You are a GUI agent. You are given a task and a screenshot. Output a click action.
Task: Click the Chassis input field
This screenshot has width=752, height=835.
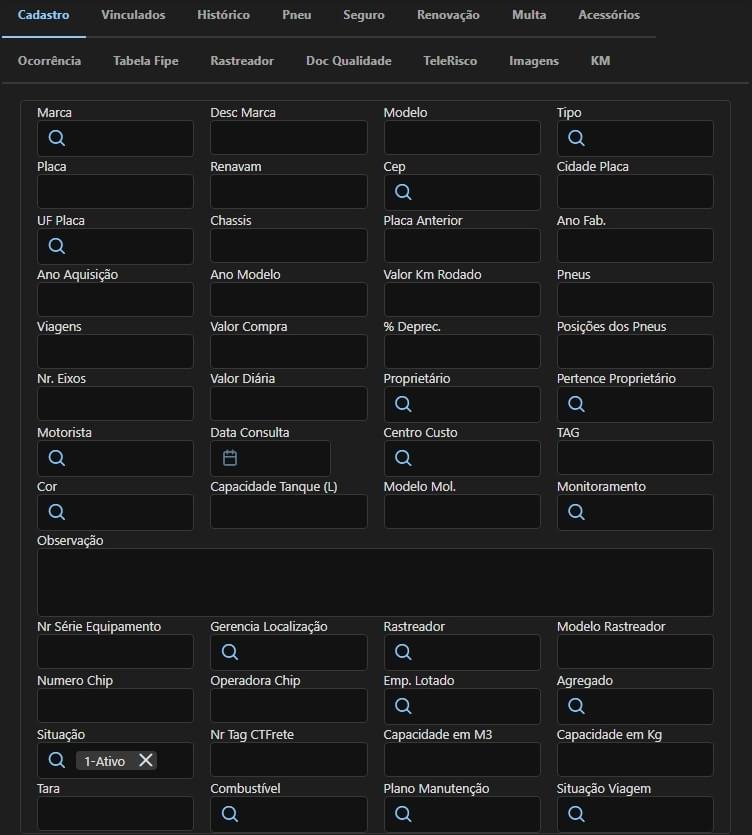[x=288, y=246]
